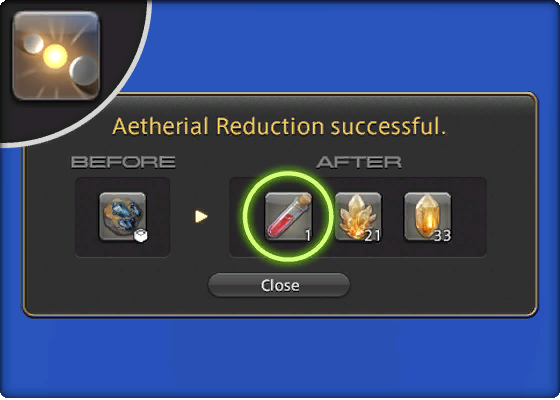Click the quantity 1 on the red vial
The image size is (560, 400).
pos(308,236)
